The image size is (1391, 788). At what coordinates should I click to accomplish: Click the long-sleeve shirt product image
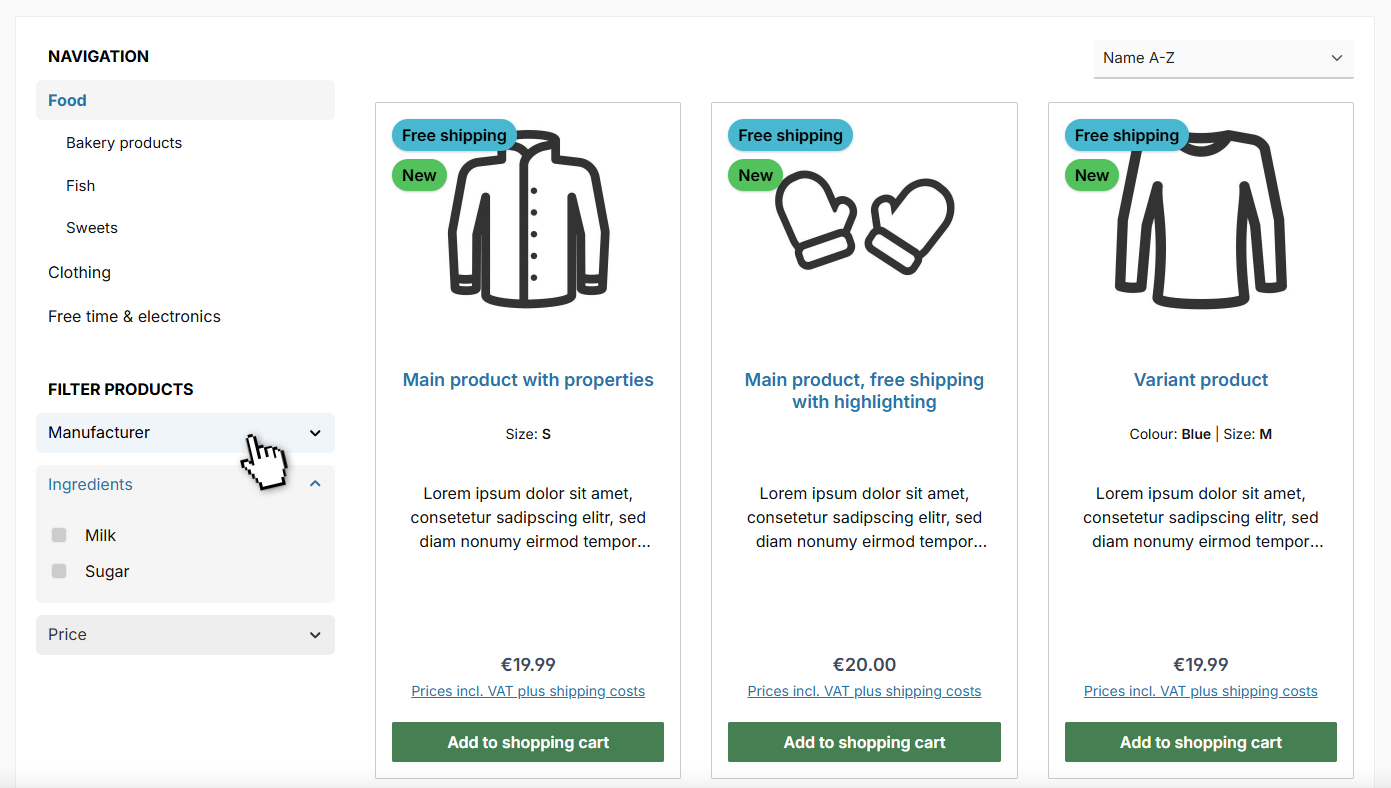coord(1200,218)
